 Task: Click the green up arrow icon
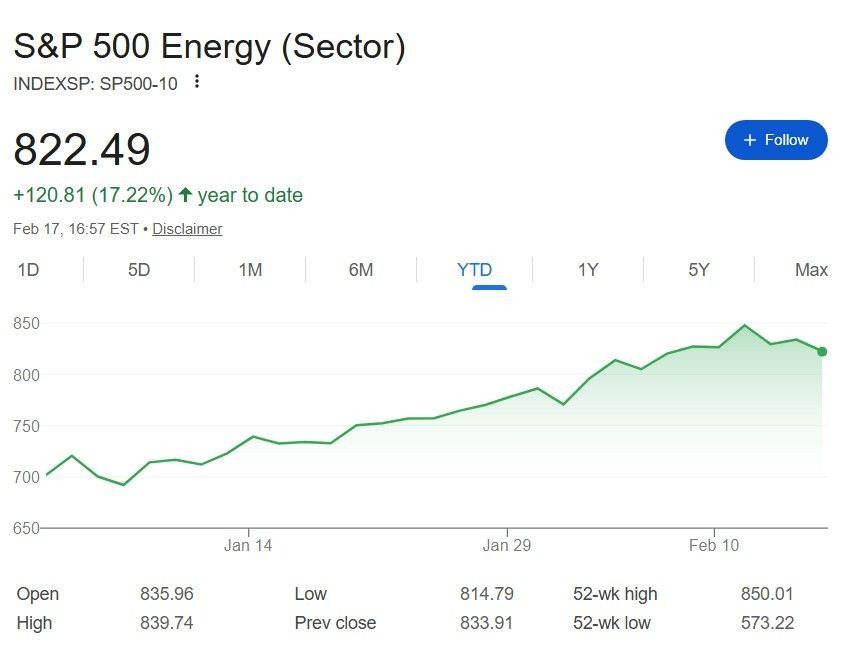click(x=185, y=195)
